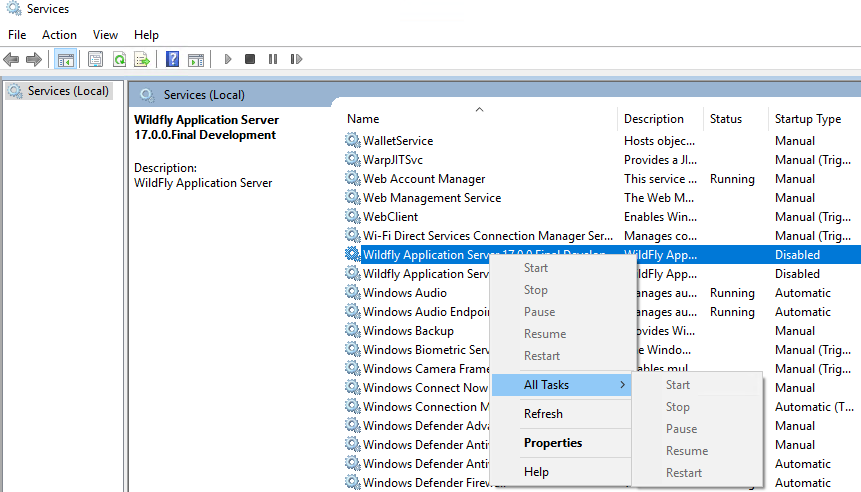The height and width of the screenshot is (492, 861).
Task: Open the Help question mark icon
Action: coord(172,59)
